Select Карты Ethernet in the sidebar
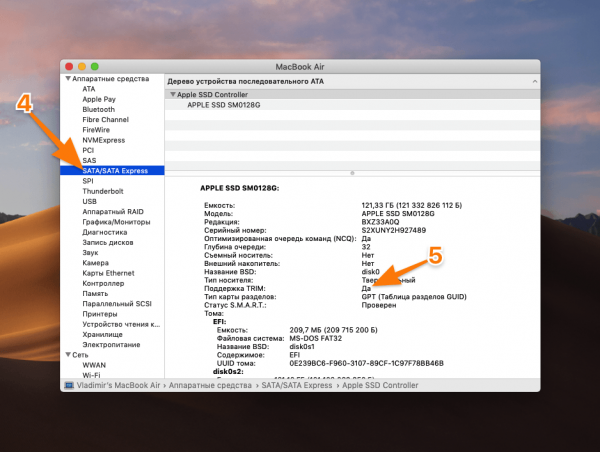Image resolution: width=600 pixels, height=452 pixels. [108, 273]
